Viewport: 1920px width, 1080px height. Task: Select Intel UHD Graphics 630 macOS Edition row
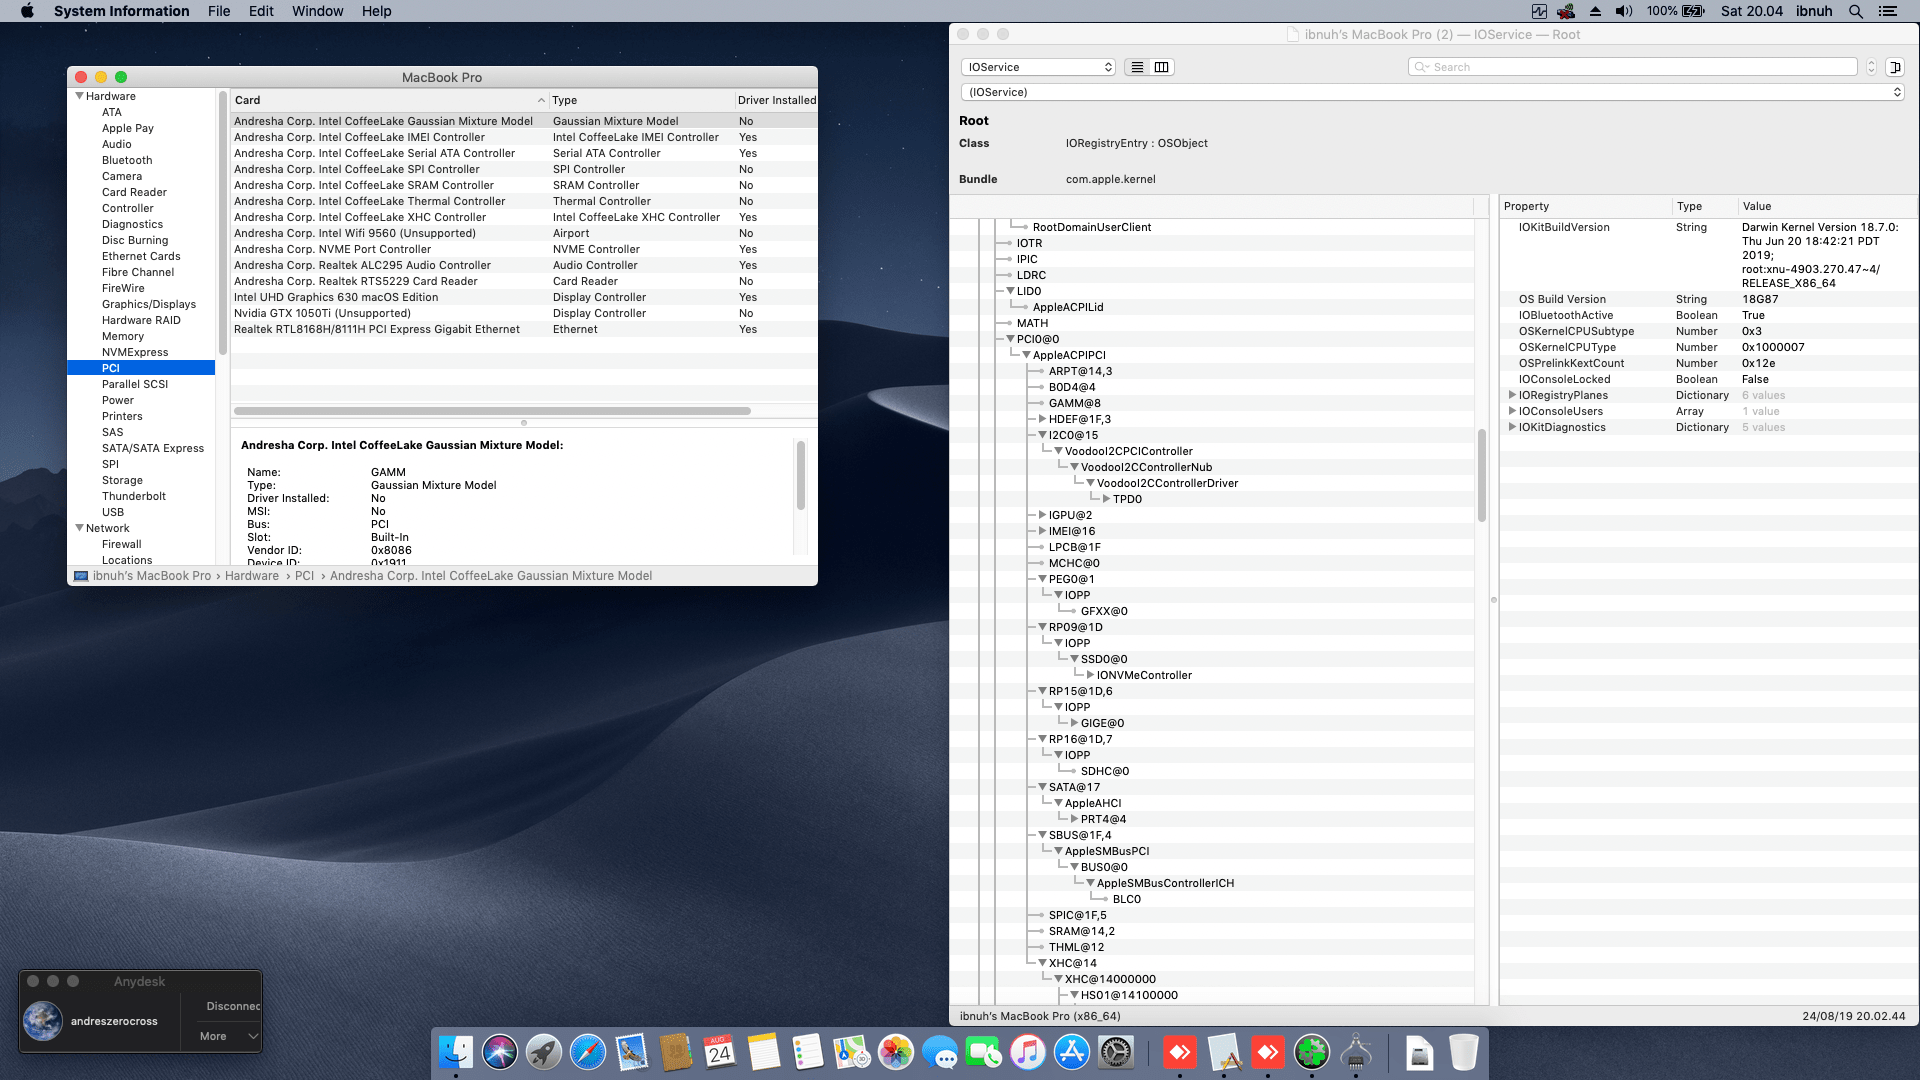[524, 297]
